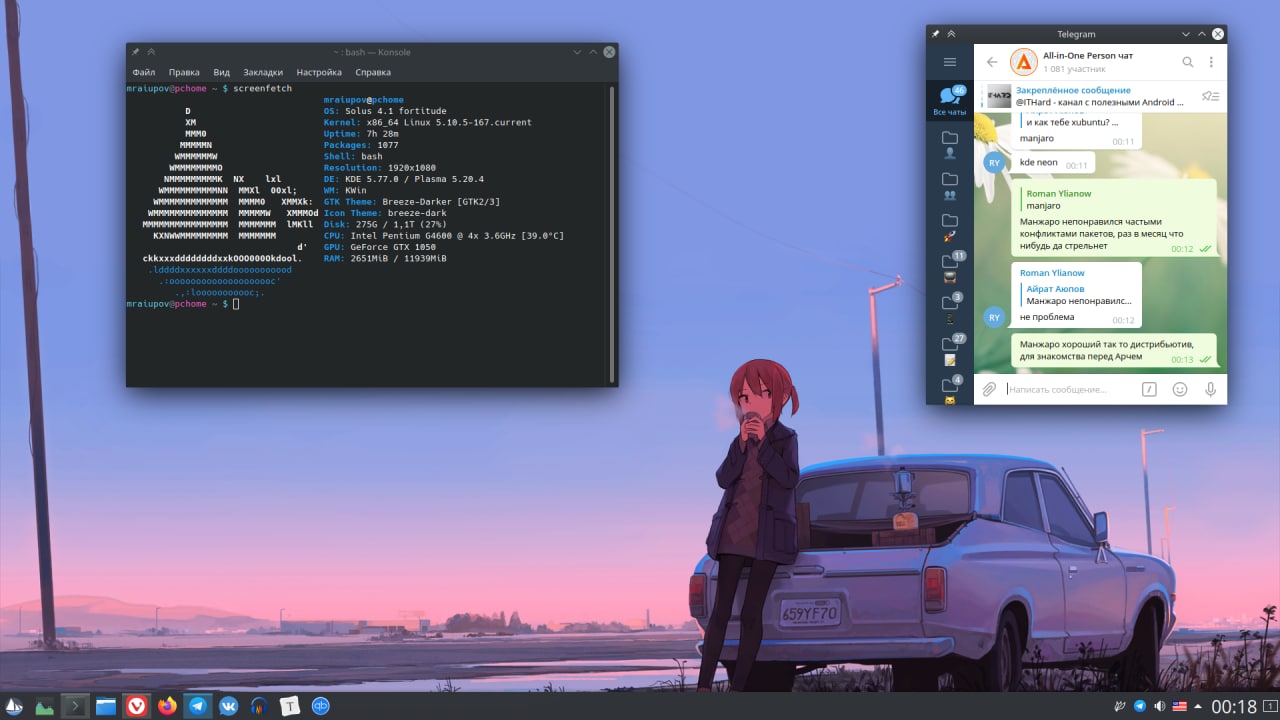
Task: Start voice message with microphone icon
Action: click(1211, 389)
